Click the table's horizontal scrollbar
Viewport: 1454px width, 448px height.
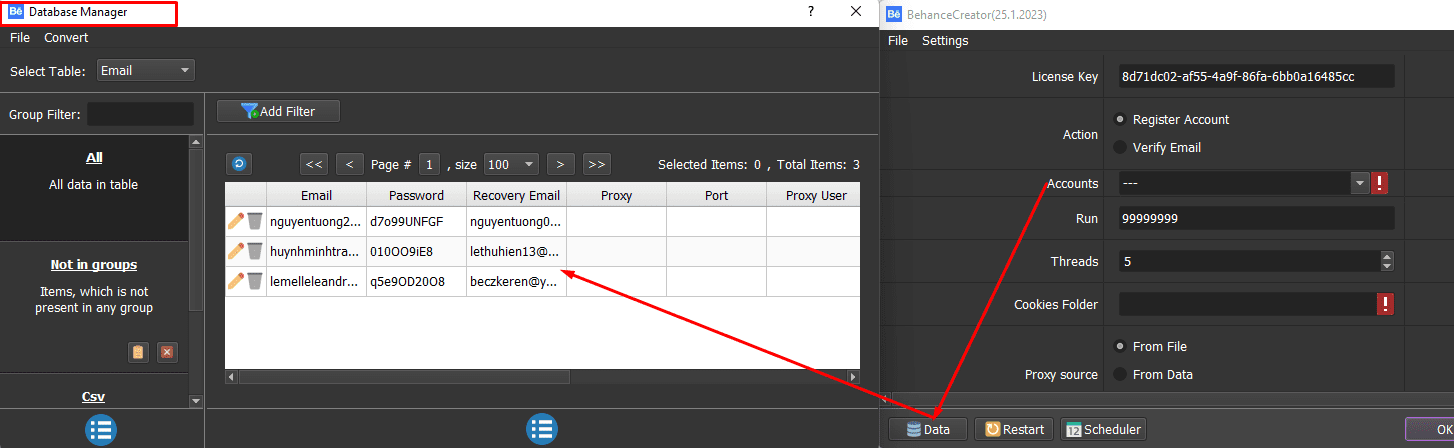click(x=404, y=377)
